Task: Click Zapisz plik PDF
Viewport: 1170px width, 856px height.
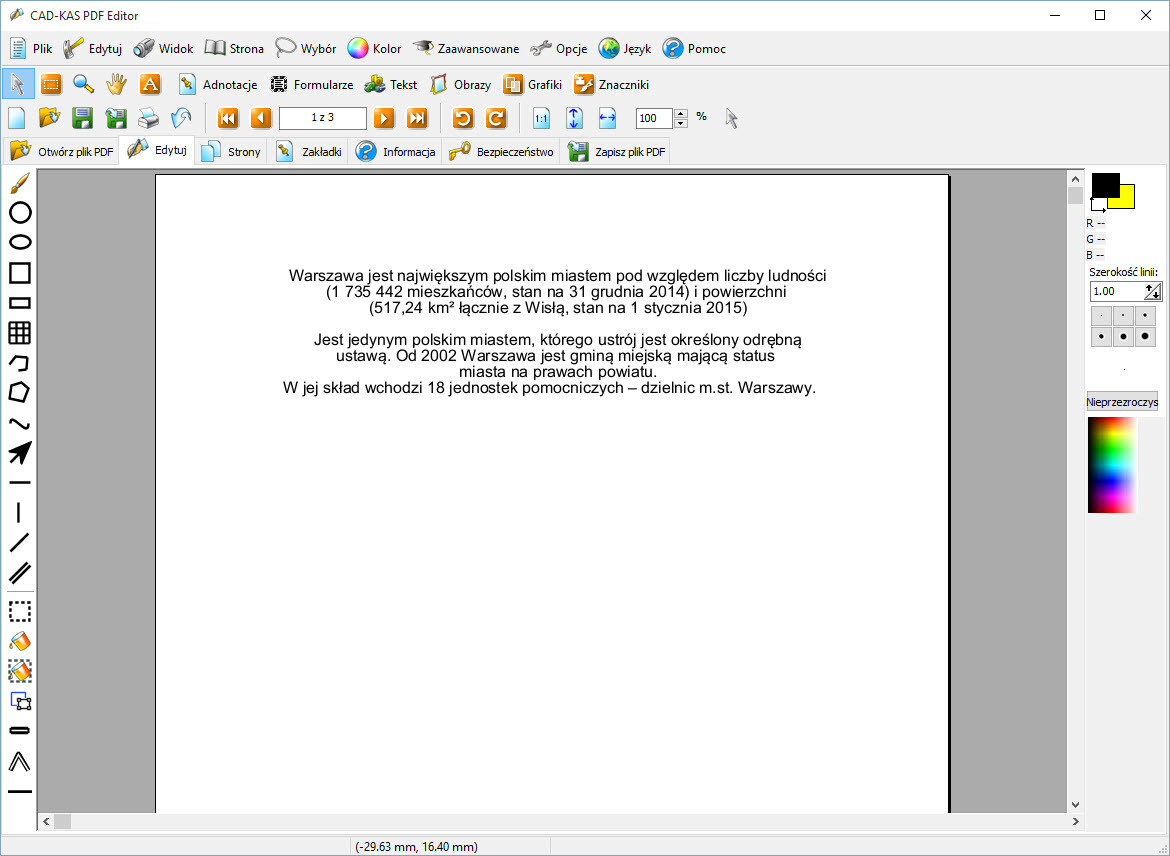Action: (x=616, y=151)
